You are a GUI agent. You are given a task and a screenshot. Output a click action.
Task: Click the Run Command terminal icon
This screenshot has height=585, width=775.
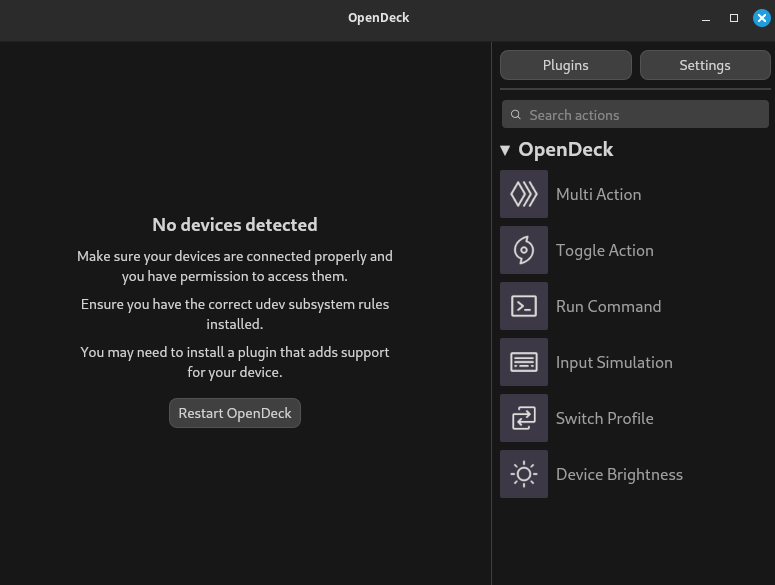click(x=524, y=306)
